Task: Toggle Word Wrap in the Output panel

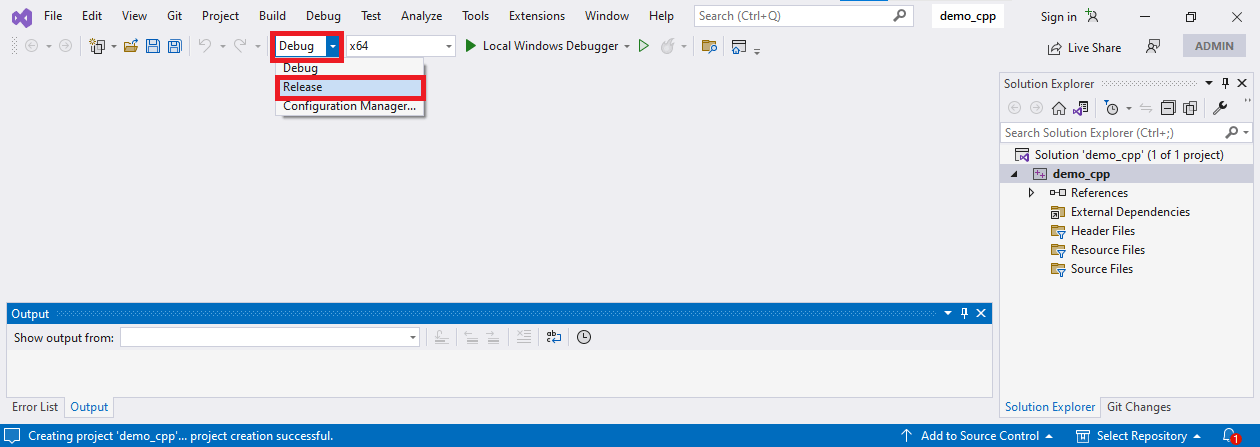Action: [x=554, y=337]
